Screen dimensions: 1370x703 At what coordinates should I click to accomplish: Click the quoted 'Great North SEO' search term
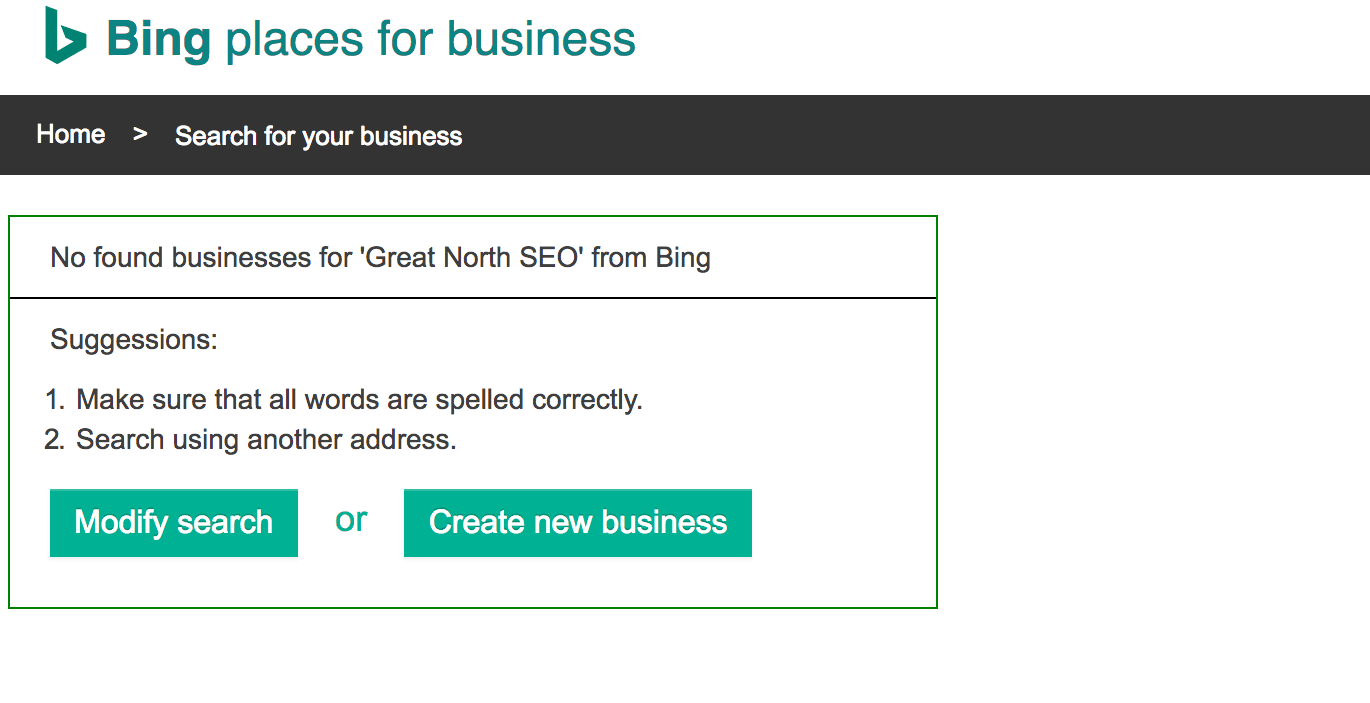pos(471,258)
